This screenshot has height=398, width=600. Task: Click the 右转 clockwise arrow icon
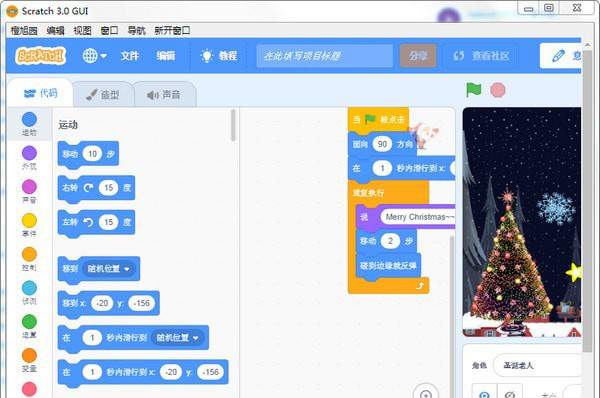88,188
